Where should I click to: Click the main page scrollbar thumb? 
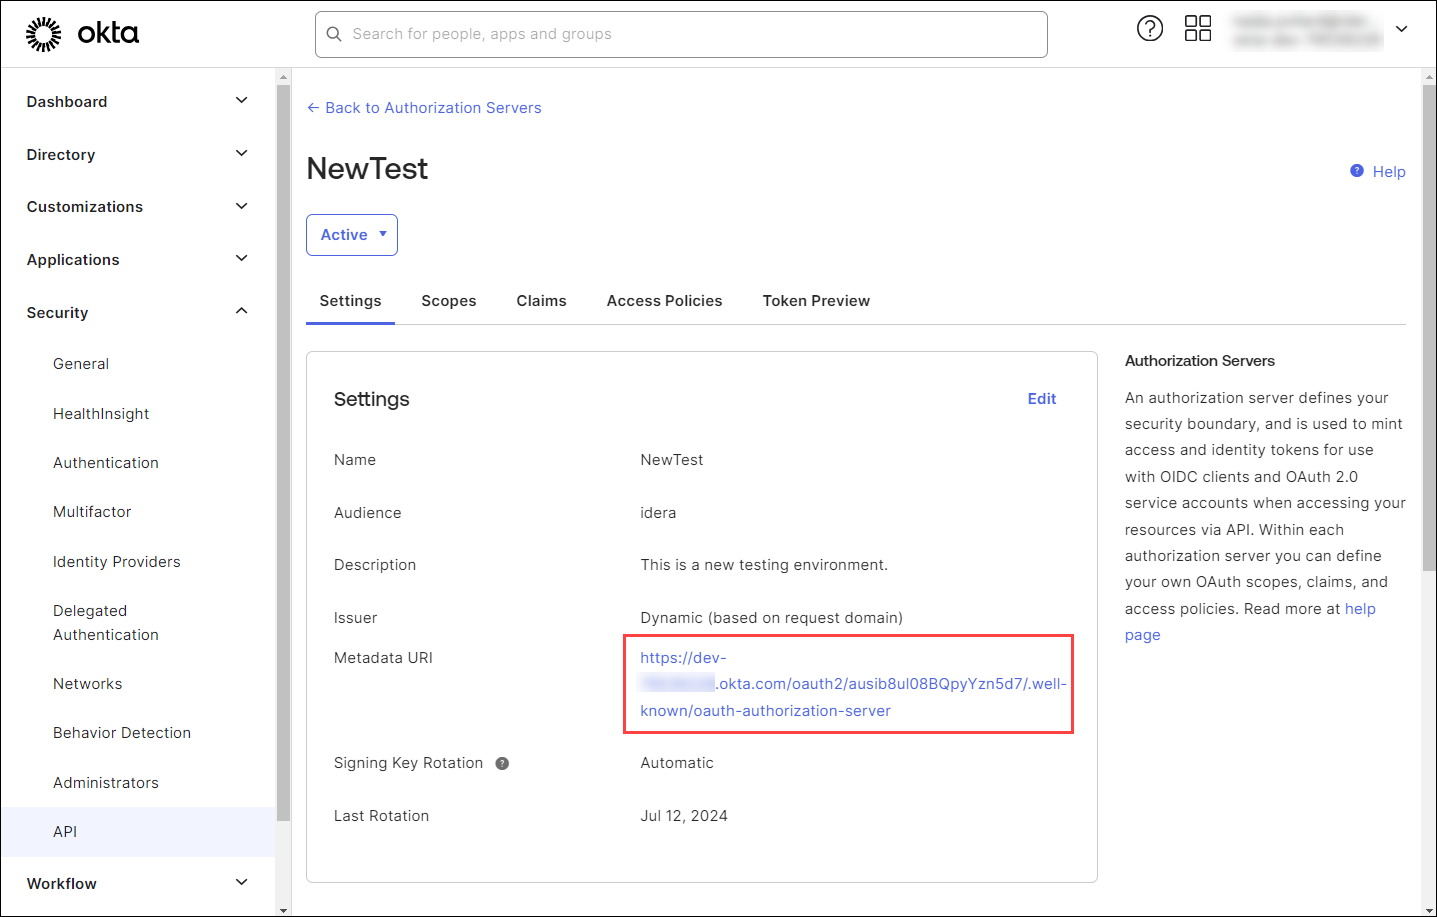pyautogui.click(x=1429, y=328)
